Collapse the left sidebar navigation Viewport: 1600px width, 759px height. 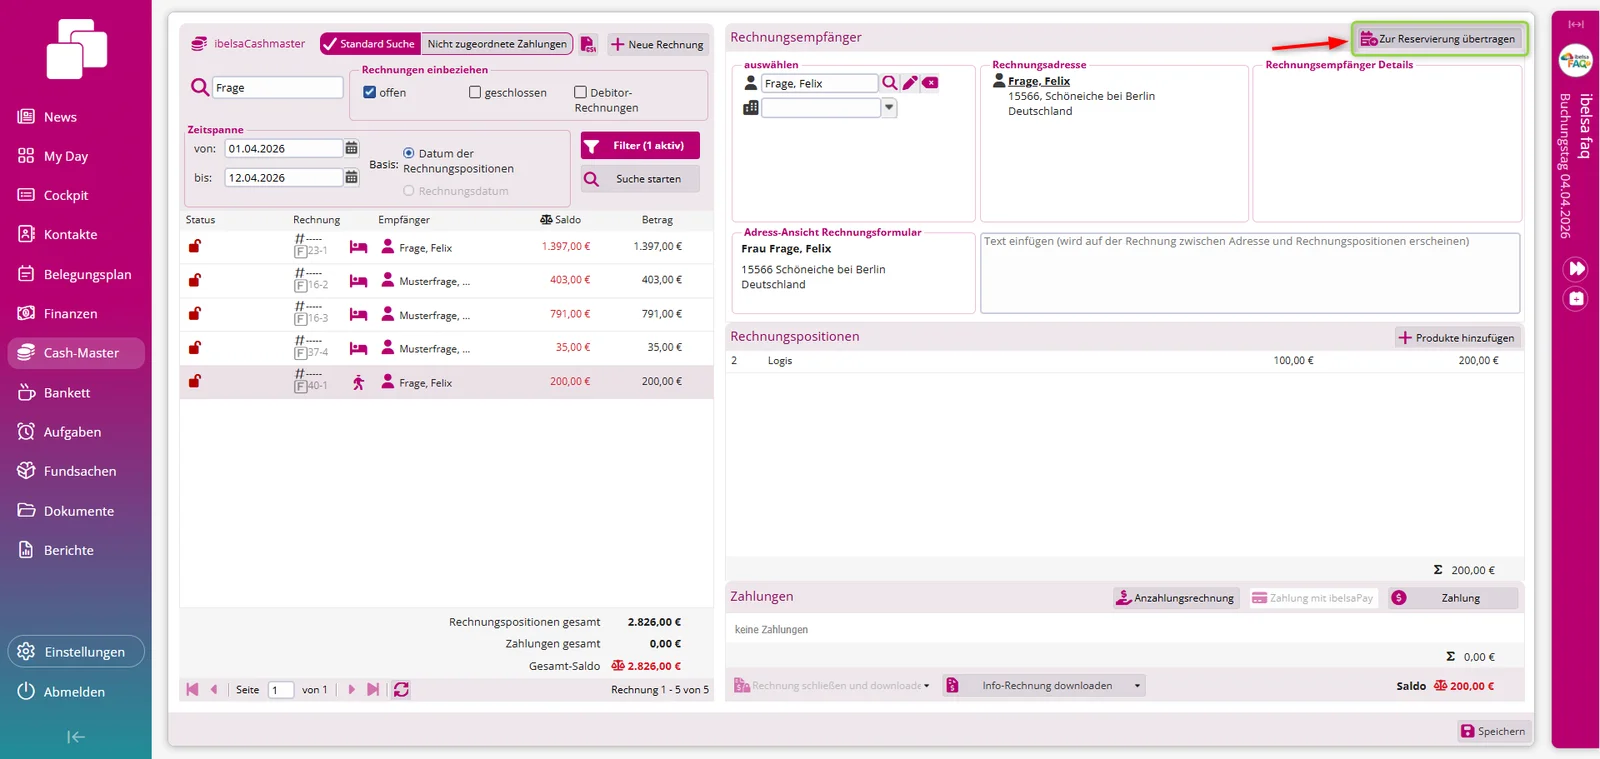pyautogui.click(x=76, y=737)
